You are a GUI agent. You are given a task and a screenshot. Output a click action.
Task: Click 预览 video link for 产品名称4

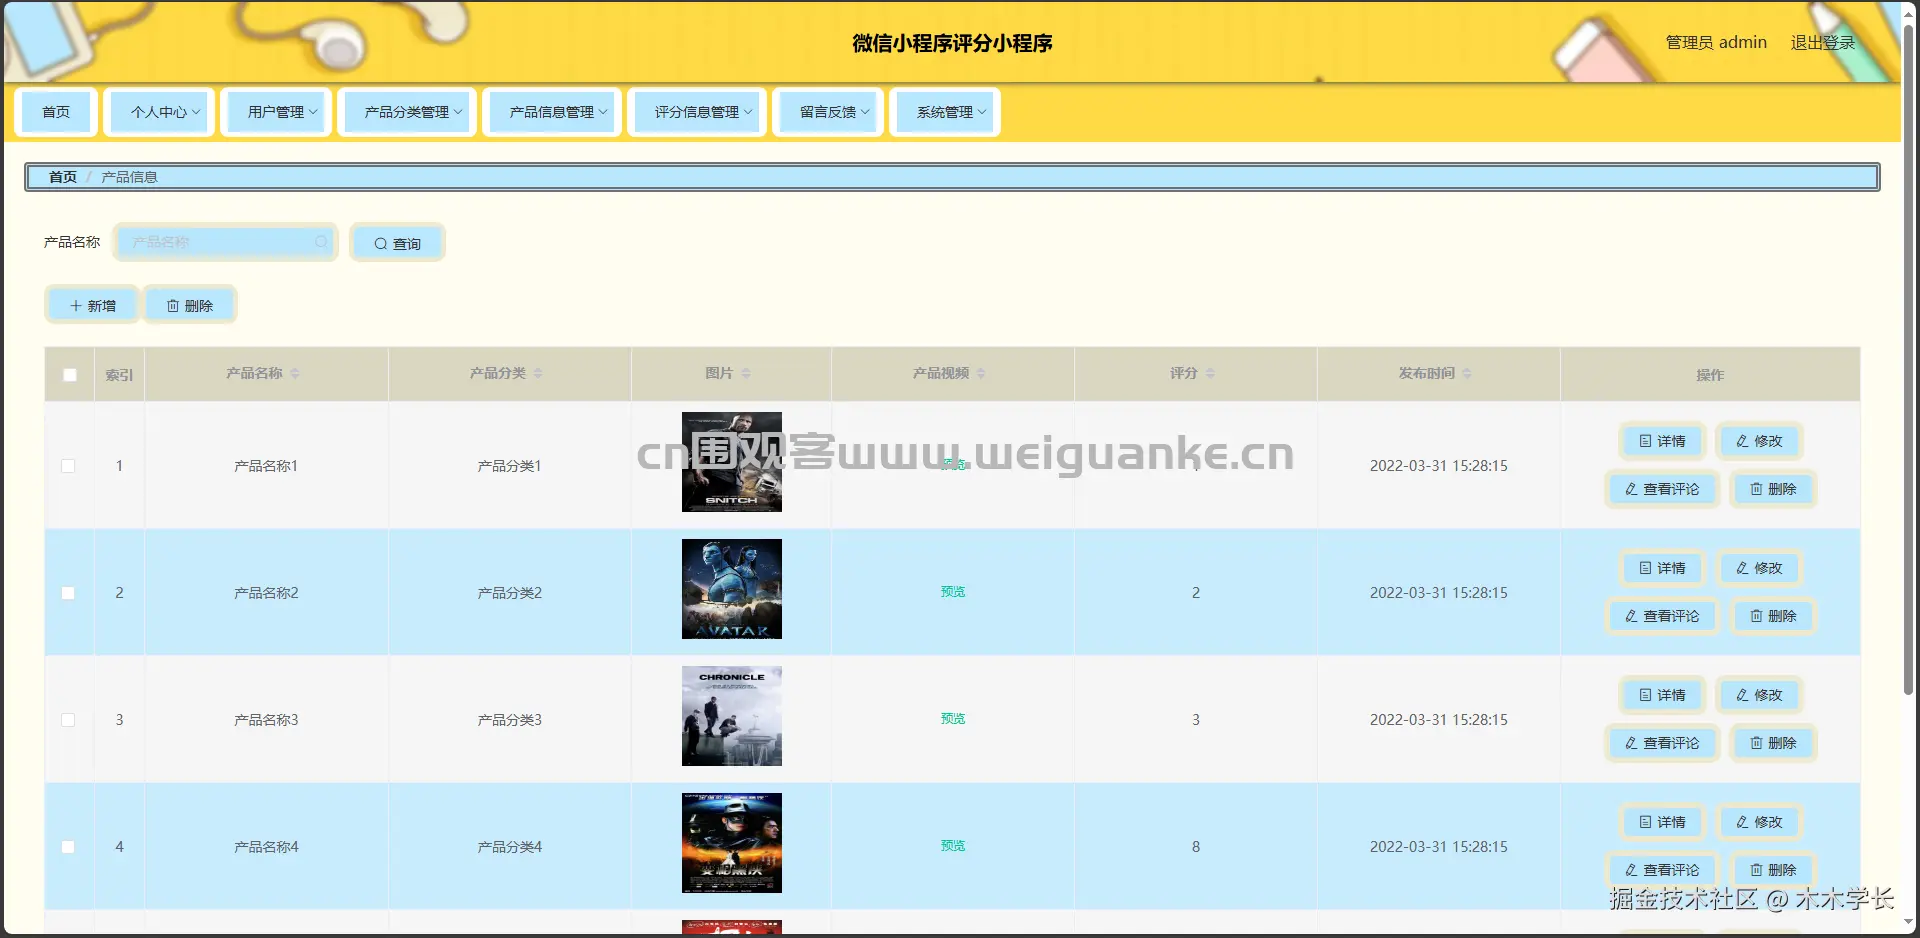pyautogui.click(x=953, y=846)
